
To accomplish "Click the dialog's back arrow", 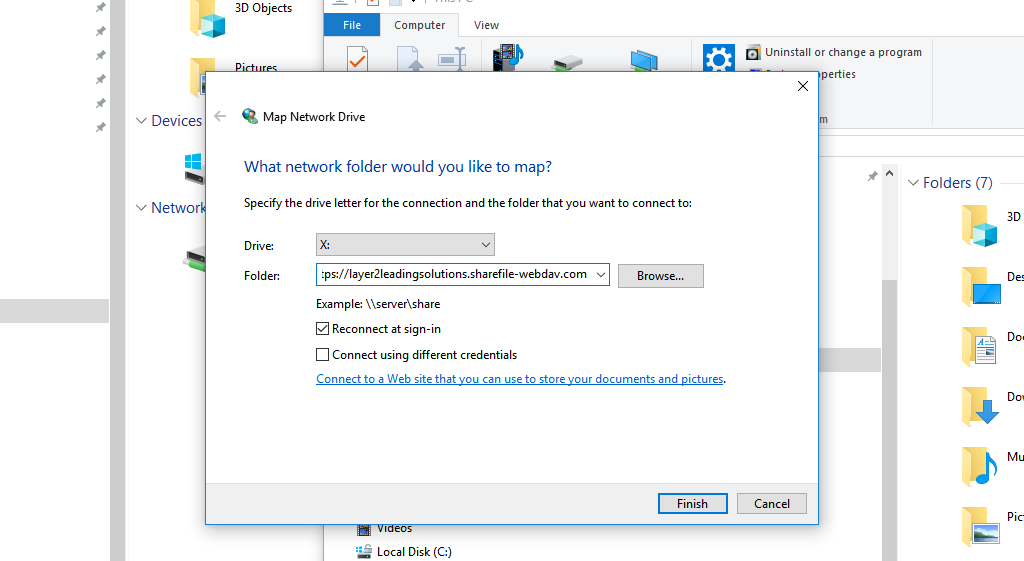I will [221, 117].
